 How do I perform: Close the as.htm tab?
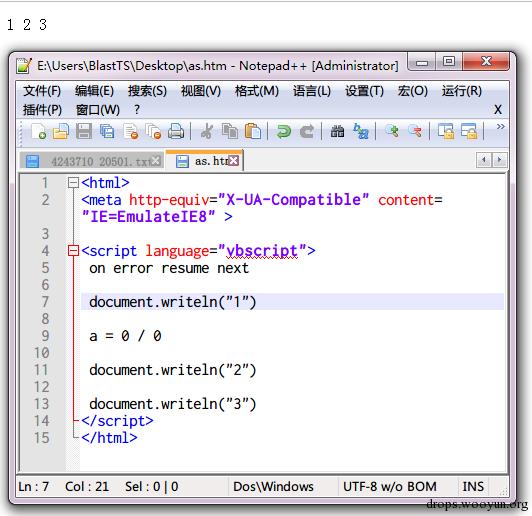[233, 160]
